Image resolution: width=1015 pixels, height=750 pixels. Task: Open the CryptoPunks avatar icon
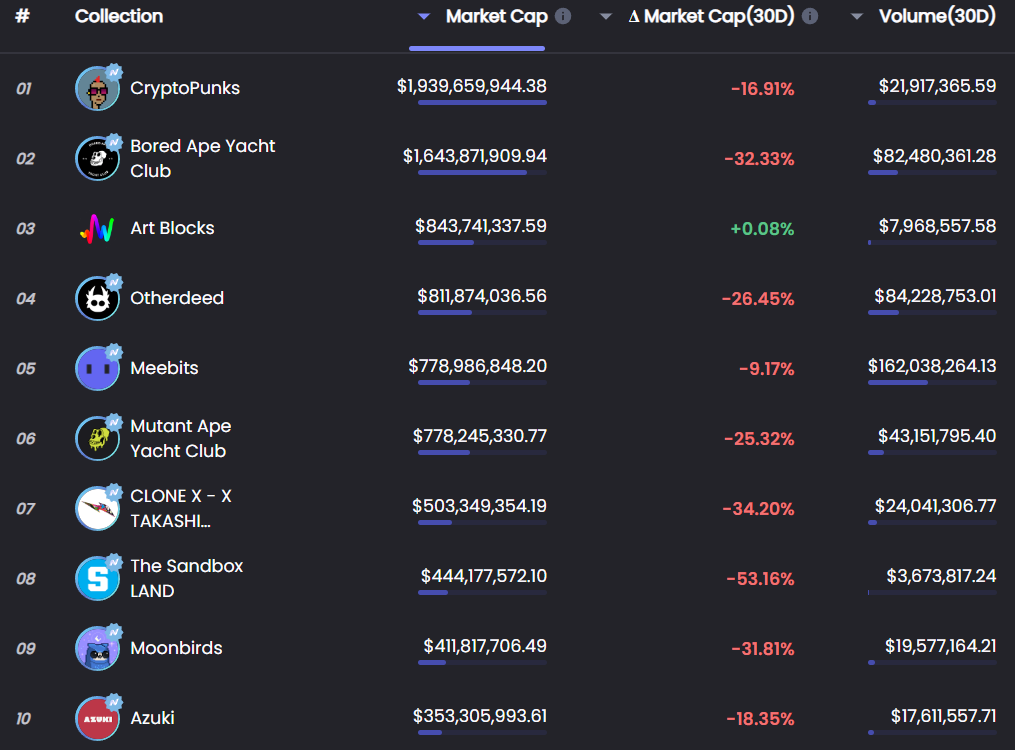click(x=98, y=88)
